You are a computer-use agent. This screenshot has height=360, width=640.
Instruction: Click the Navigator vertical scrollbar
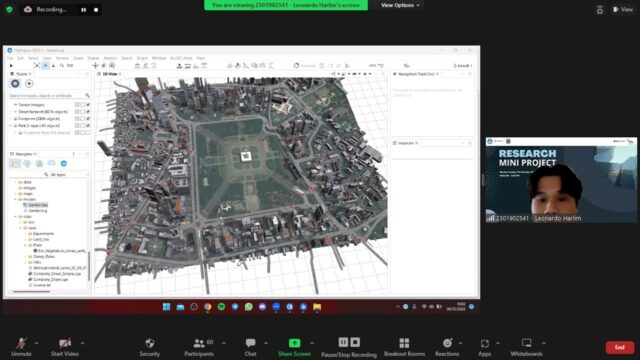click(x=89, y=266)
